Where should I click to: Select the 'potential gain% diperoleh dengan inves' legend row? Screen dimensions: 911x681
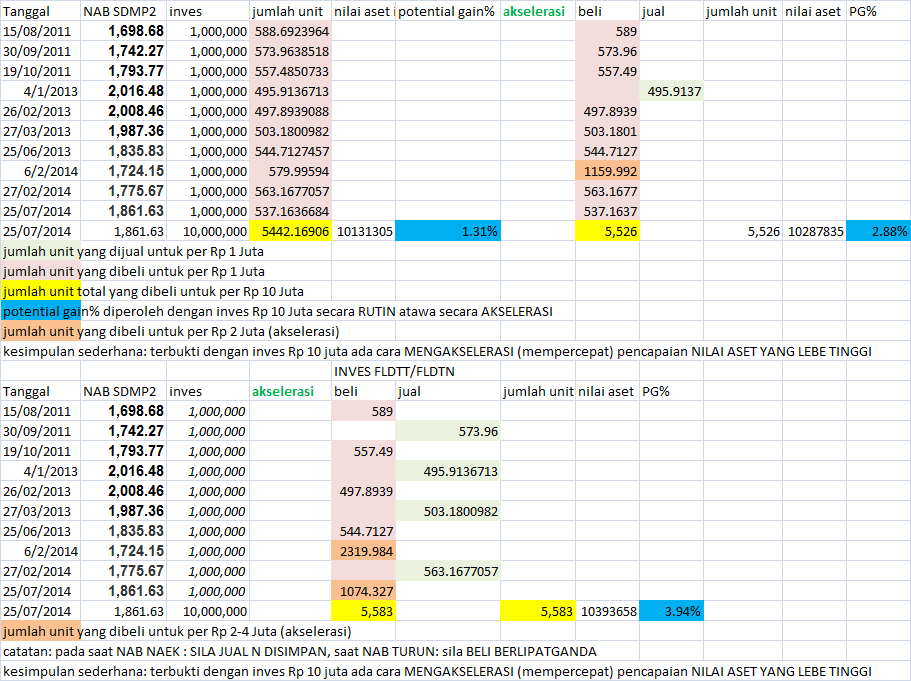click(x=278, y=311)
